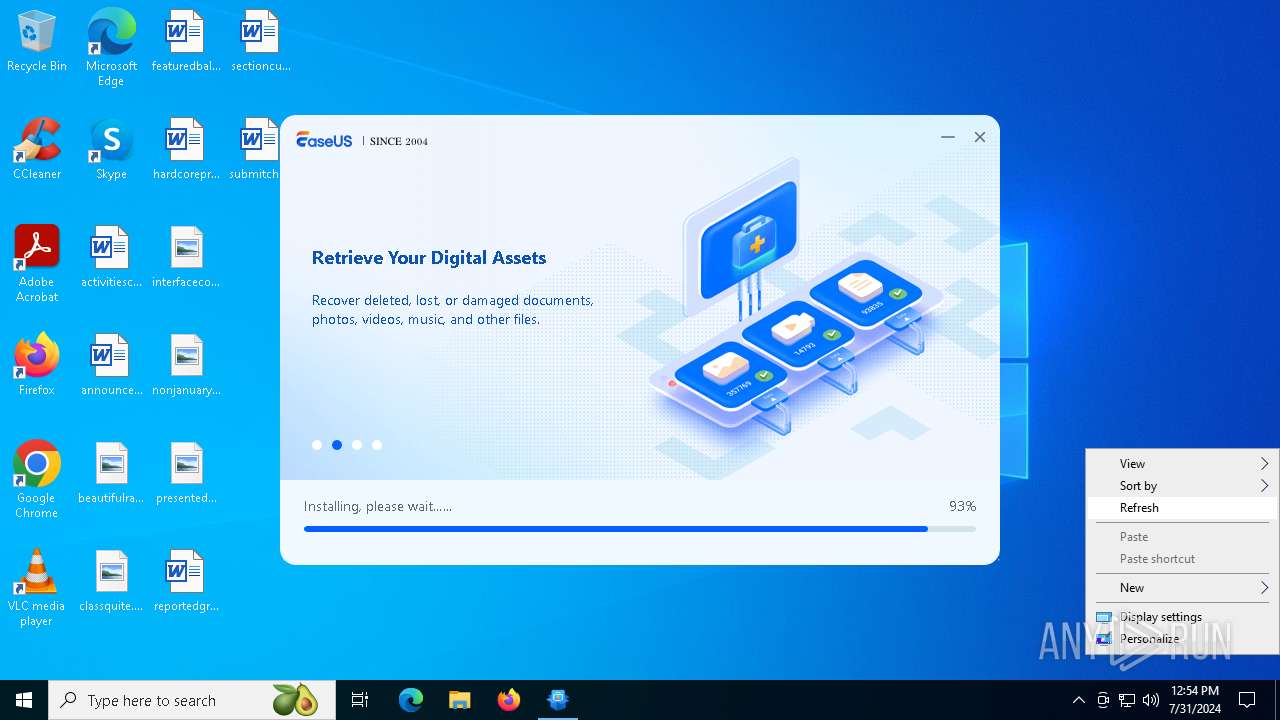Open Microsoft Edge desktop shortcut
The image size is (1280, 720).
coord(111,47)
